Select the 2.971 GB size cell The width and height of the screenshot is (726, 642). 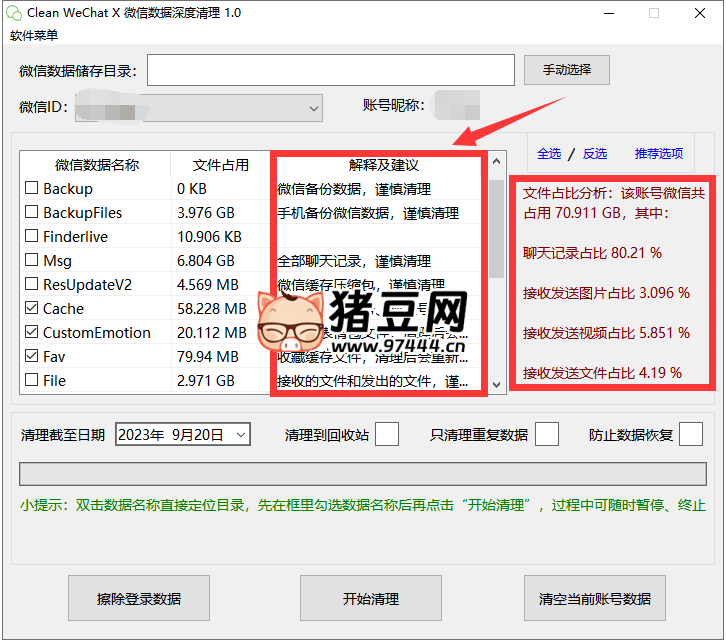[x=206, y=380]
